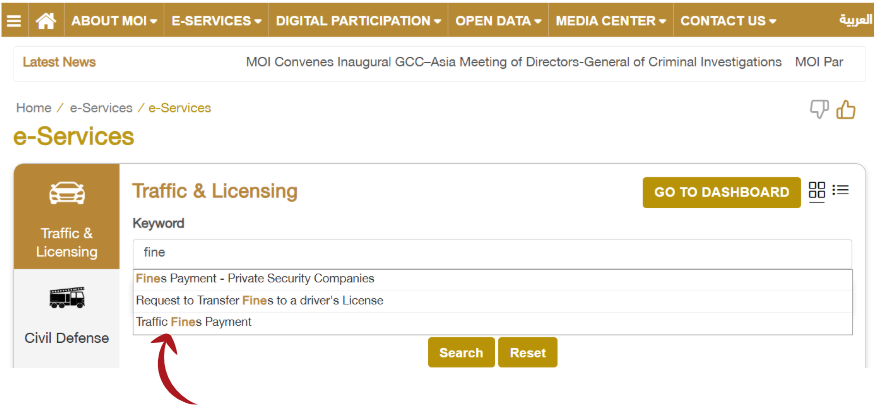The height and width of the screenshot is (412, 874).
Task: Select the Civil Defense fire truck icon
Action: click(67, 297)
